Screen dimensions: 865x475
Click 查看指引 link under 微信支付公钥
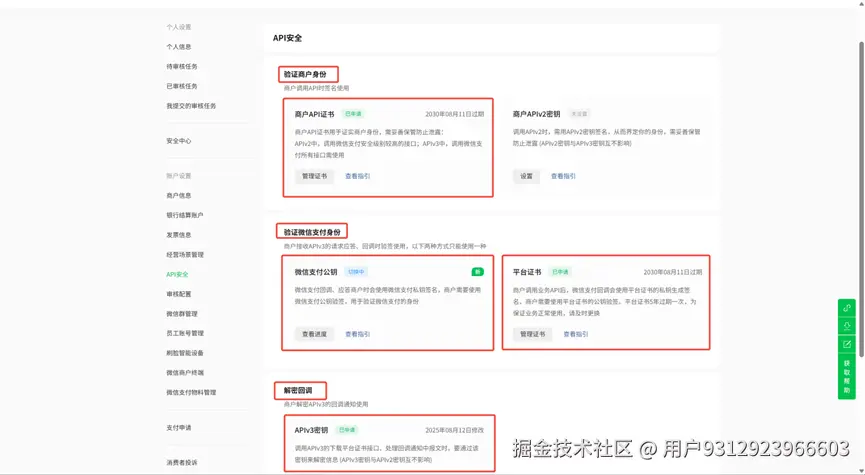point(357,334)
